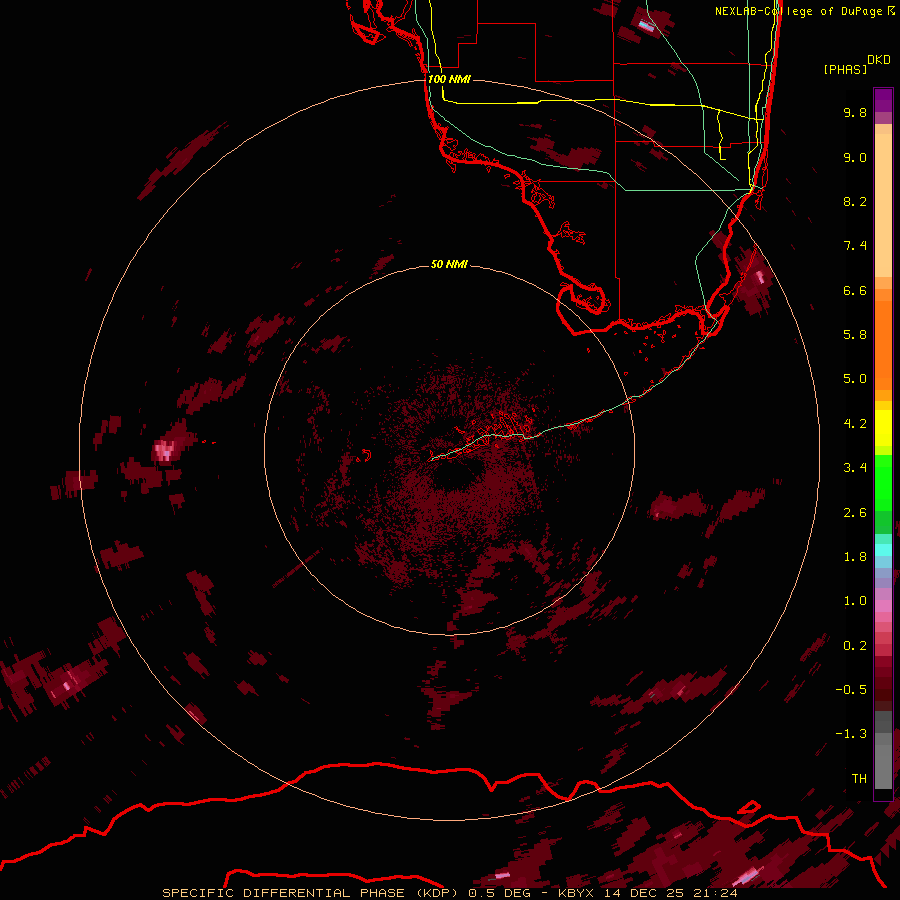Click the 1.0 value on color scale
The width and height of the screenshot is (900, 900).
[x=855, y=601]
